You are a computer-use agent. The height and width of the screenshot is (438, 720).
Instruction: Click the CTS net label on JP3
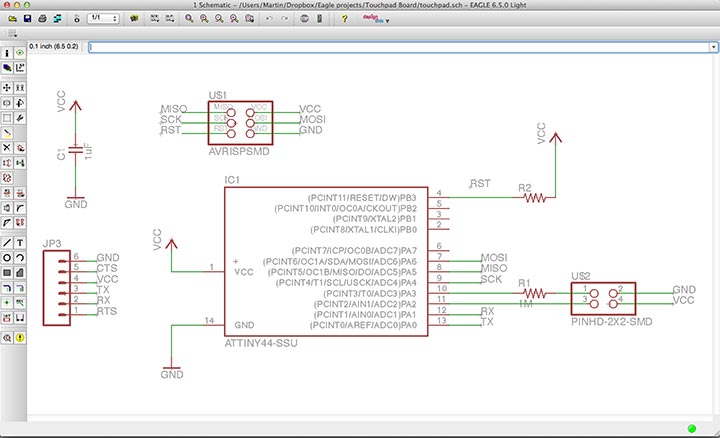[107, 268]
